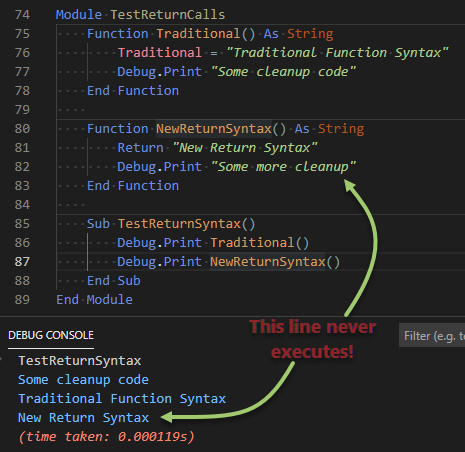
Task: Focus the Filter input field
Action: (x=432, y=335)
